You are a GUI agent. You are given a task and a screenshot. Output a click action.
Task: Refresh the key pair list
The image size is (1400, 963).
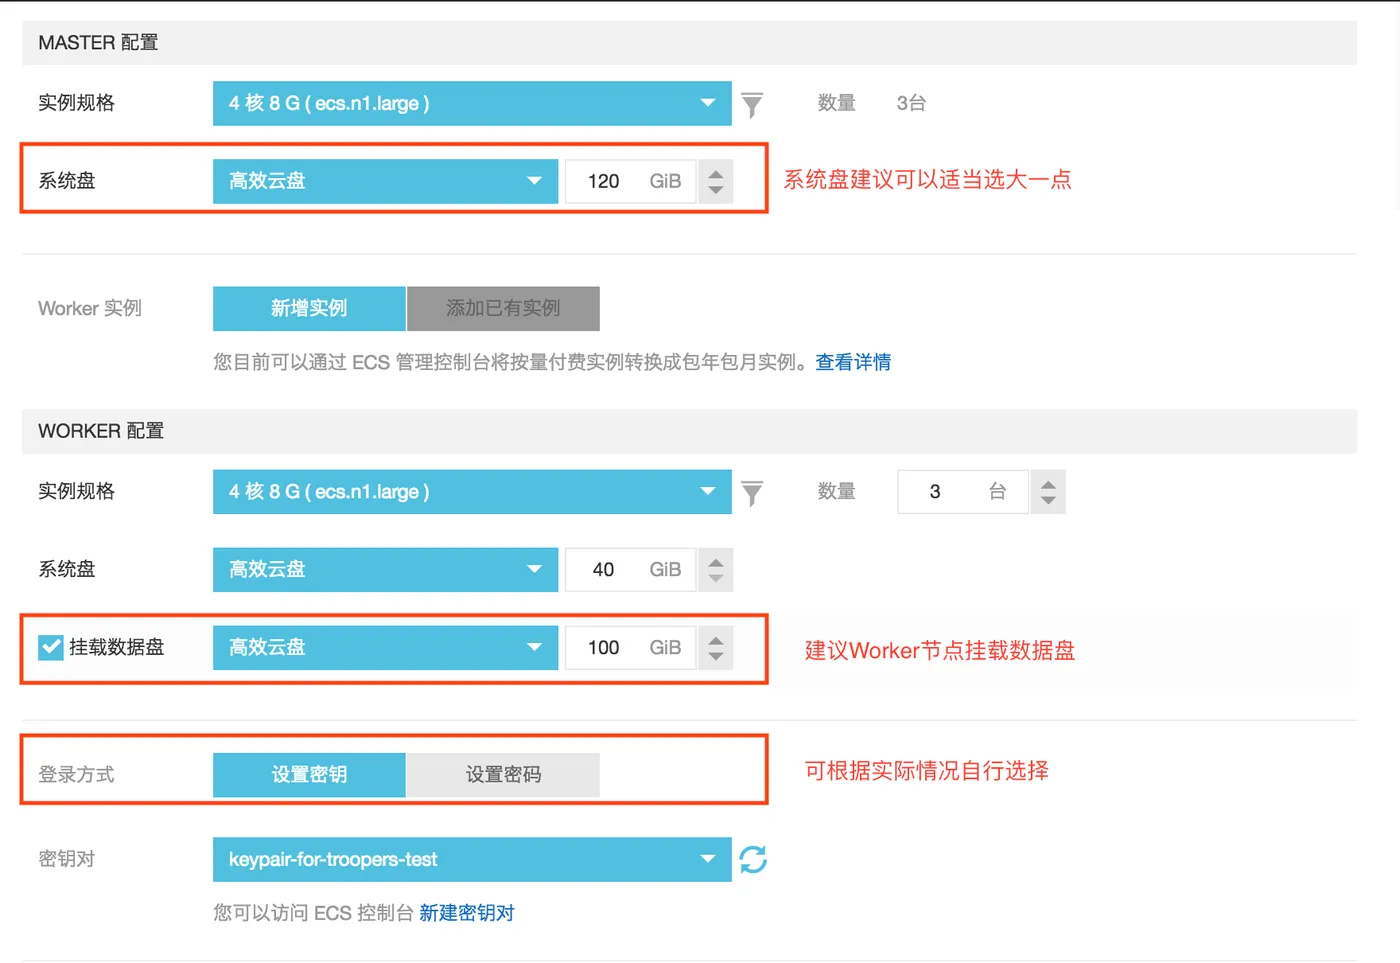[753, 859]
